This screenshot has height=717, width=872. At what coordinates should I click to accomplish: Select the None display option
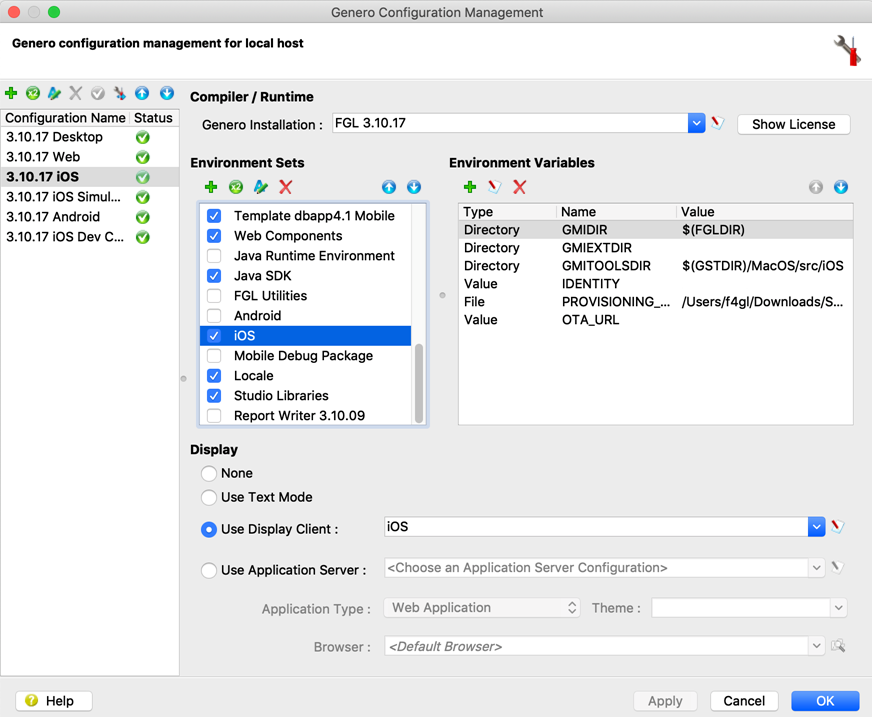point(209,473)
